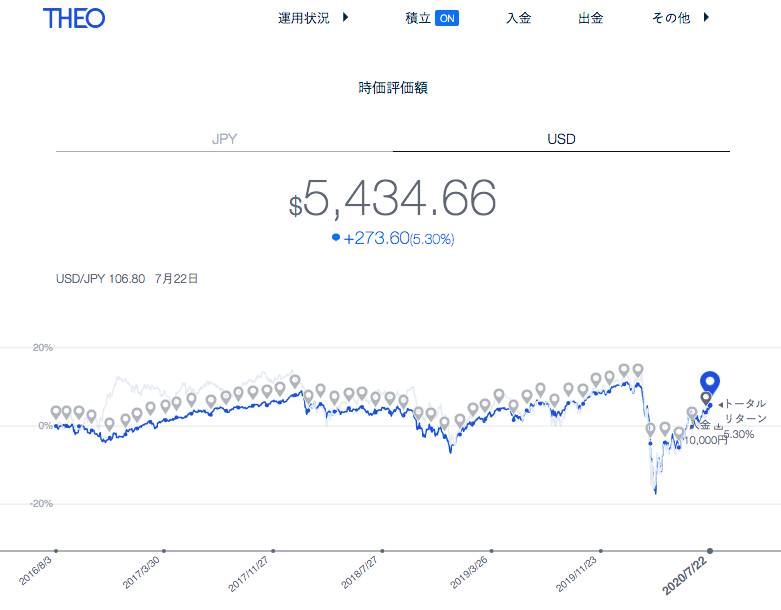Toggle the 積立 ON switch

pos(447,18)
